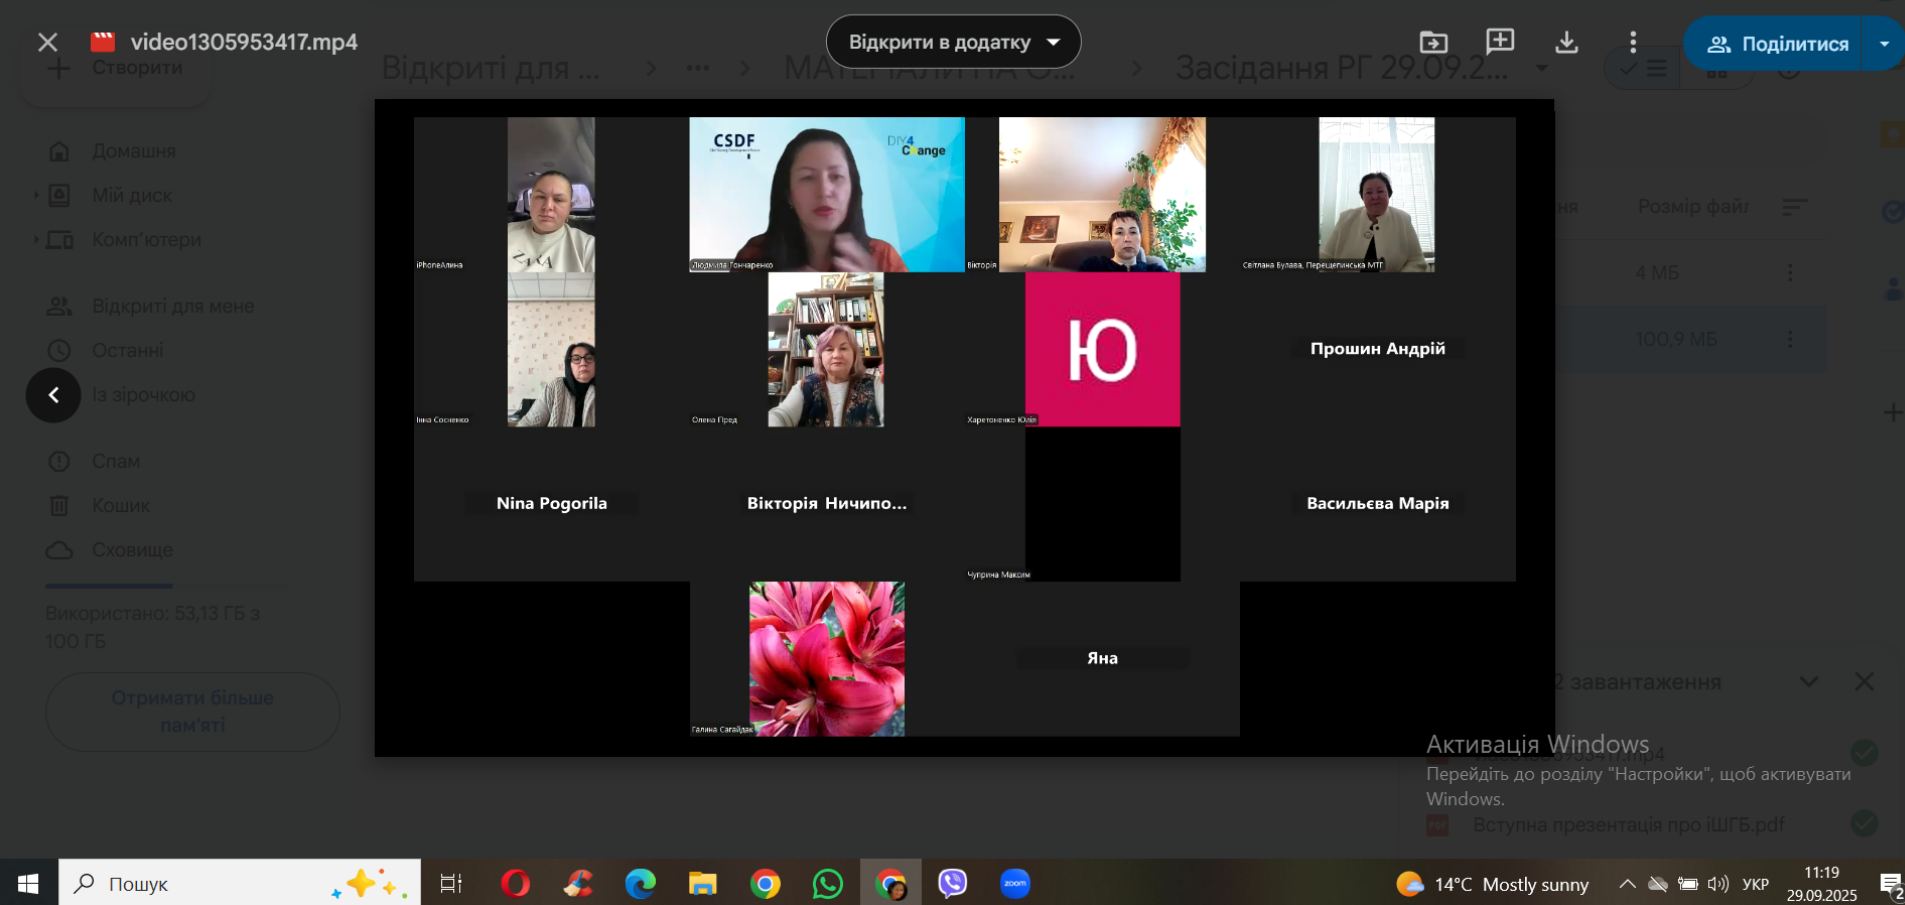Open the Відкрити в додатку dropdown
Viewport: 1905px width, 905px height.
[953, 42]
